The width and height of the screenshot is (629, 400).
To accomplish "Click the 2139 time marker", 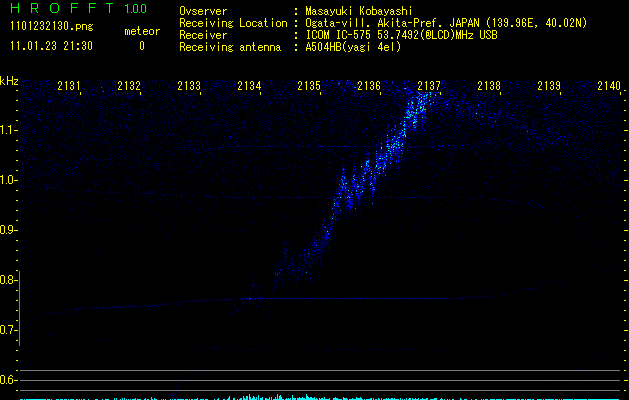I will [x=549, y=87].
